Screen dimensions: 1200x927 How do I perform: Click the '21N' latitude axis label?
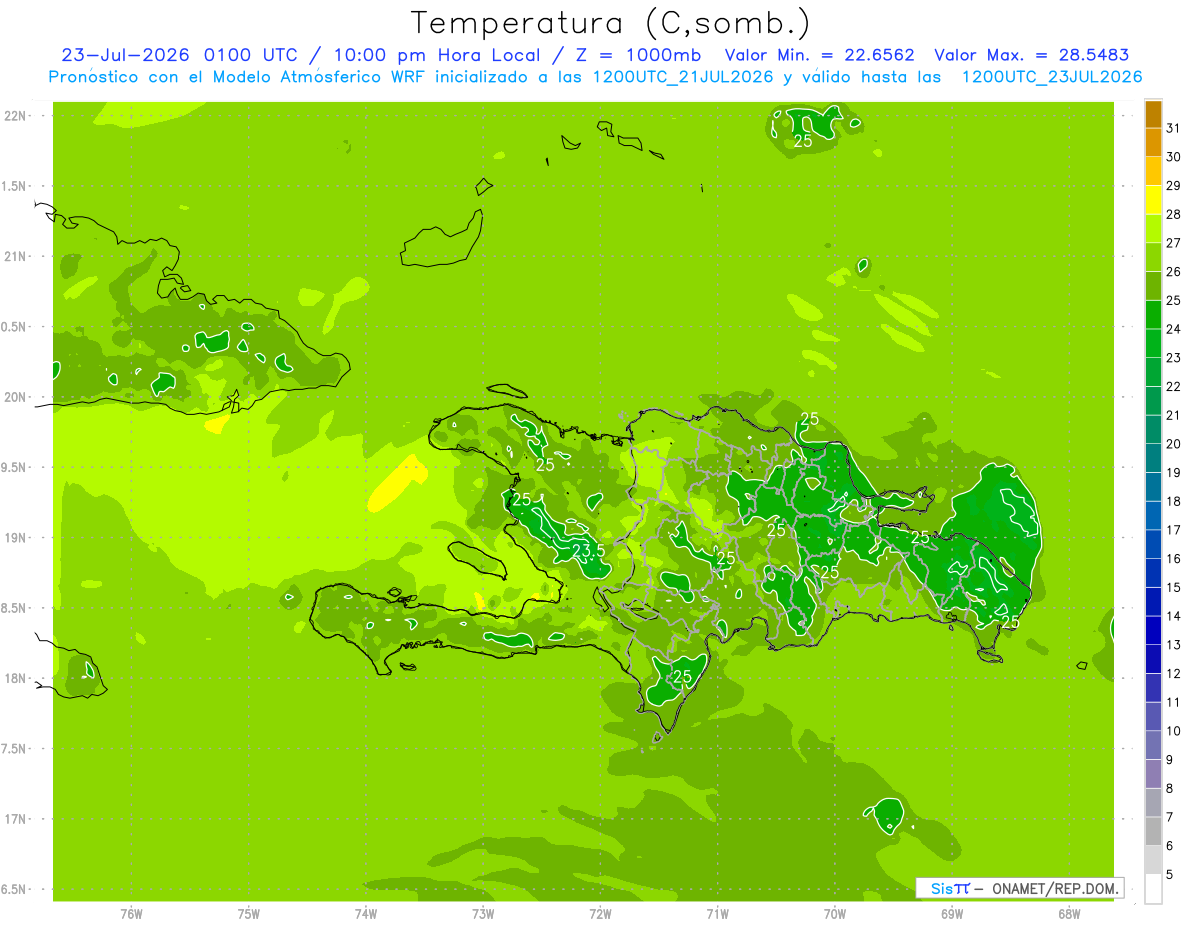pyautogui.click(x=15, y=257)
